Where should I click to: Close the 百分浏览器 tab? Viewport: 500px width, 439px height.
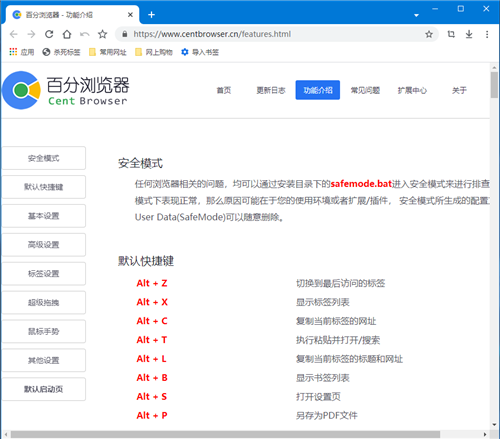[x=130, y=15]
